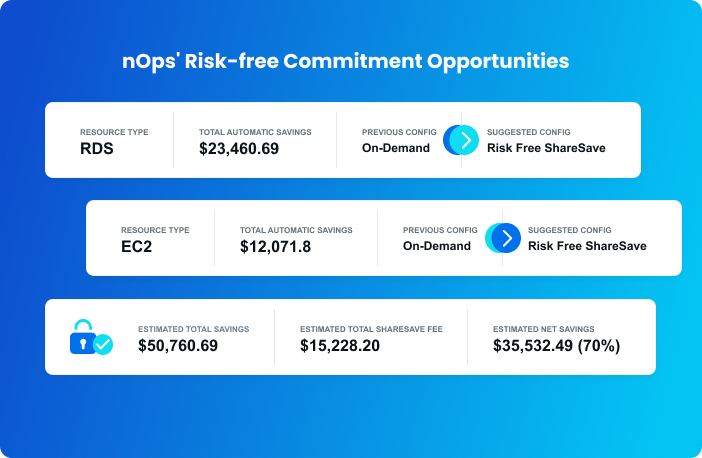Click Previous Config label in RDS row
The image size is (702, 458).
pos(399,132)
